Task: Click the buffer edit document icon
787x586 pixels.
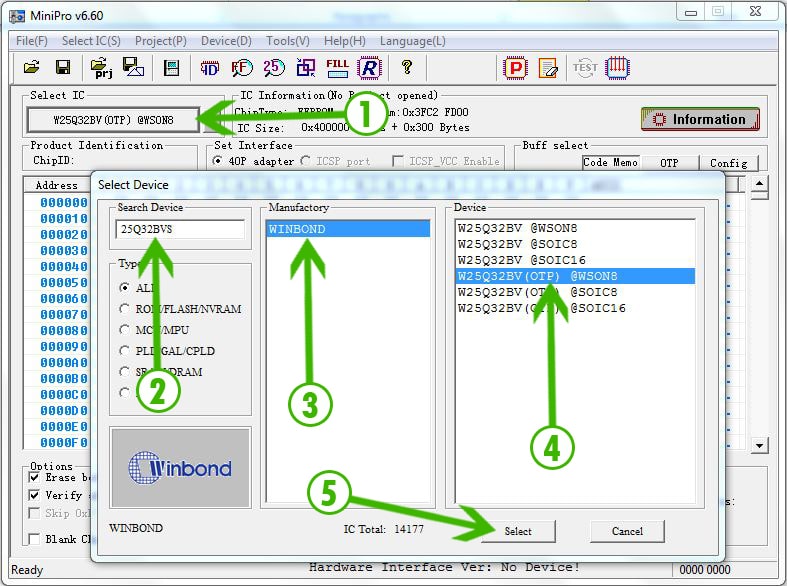Action: click(x=172, y=68)
